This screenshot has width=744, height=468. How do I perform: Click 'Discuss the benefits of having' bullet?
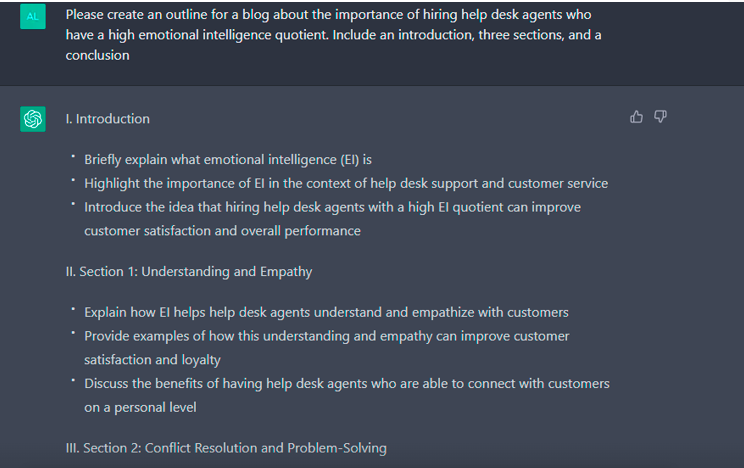tap(347, 395)
